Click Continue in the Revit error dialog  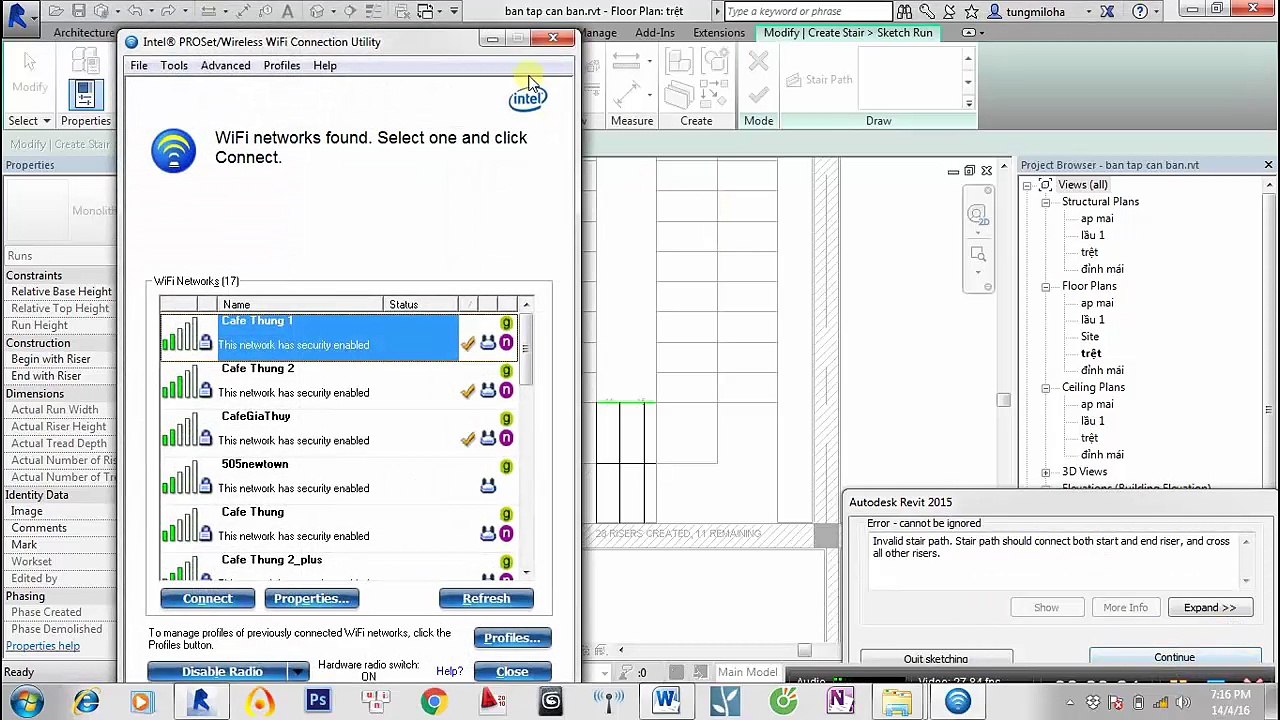(x=1175, y=658)
